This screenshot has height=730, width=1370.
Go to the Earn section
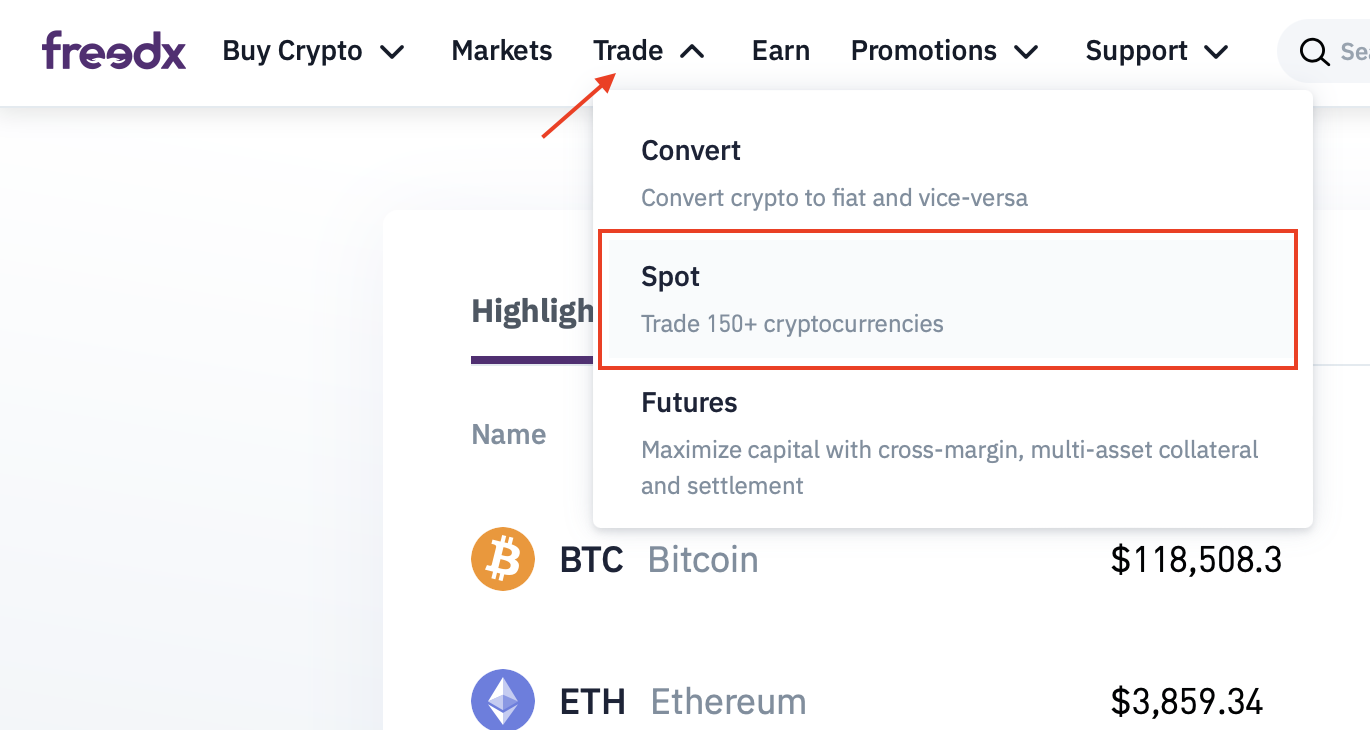coord(781,51)
